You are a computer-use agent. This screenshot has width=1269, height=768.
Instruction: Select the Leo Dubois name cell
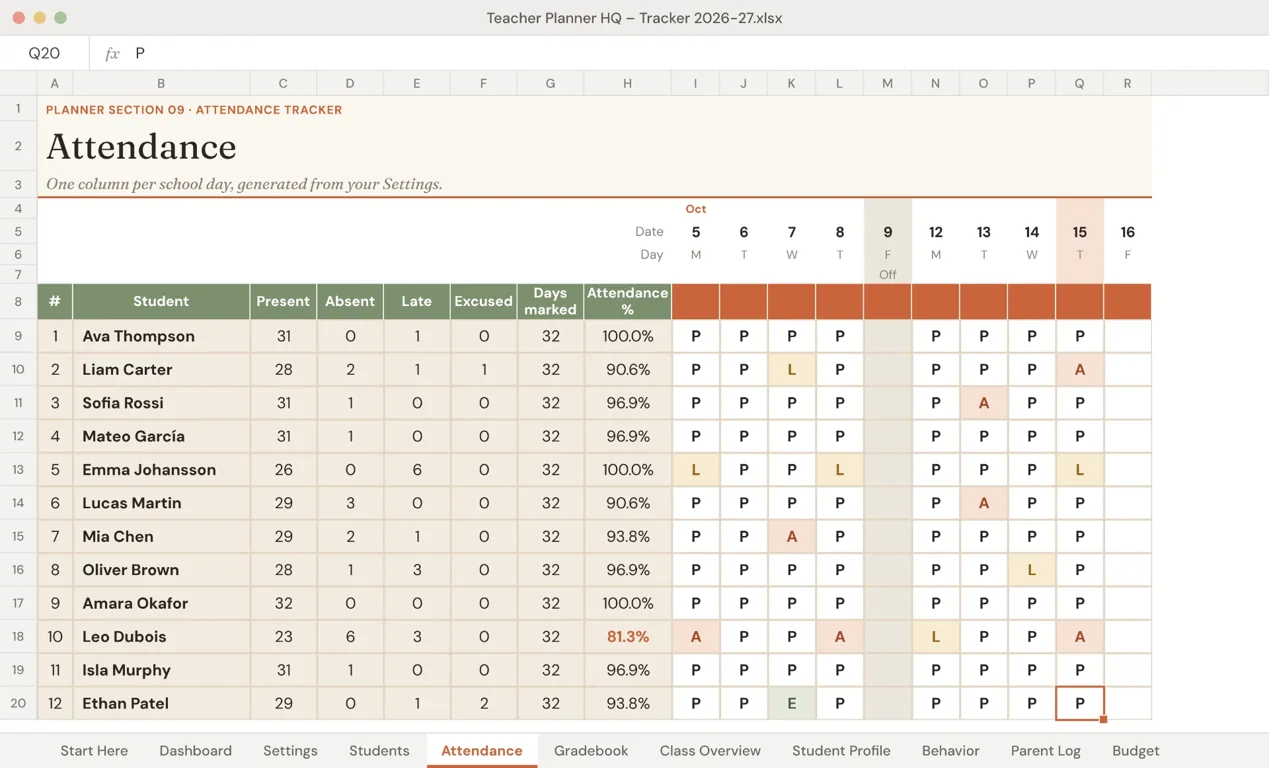[161, 636]
